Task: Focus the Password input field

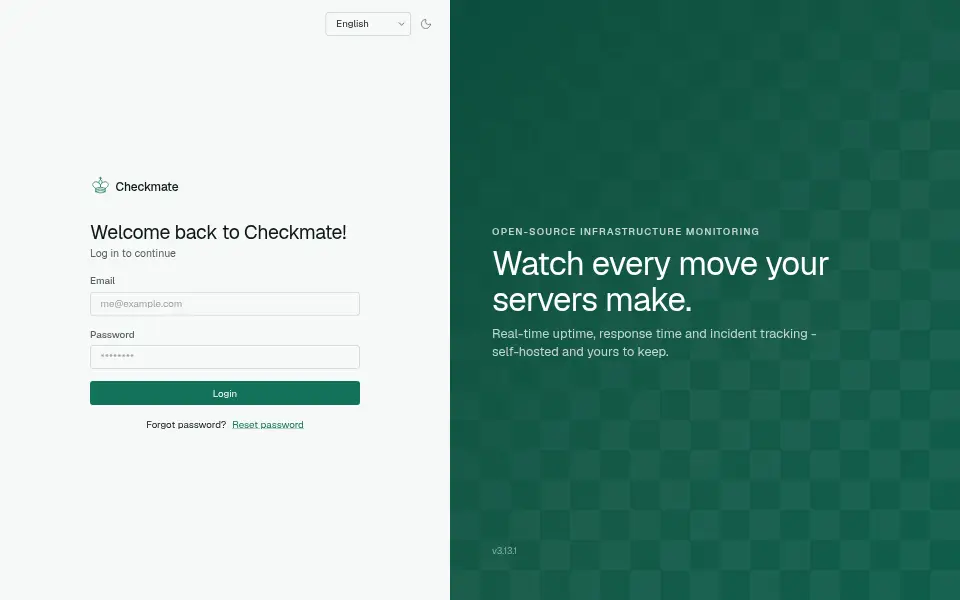Action: (225, 357)
